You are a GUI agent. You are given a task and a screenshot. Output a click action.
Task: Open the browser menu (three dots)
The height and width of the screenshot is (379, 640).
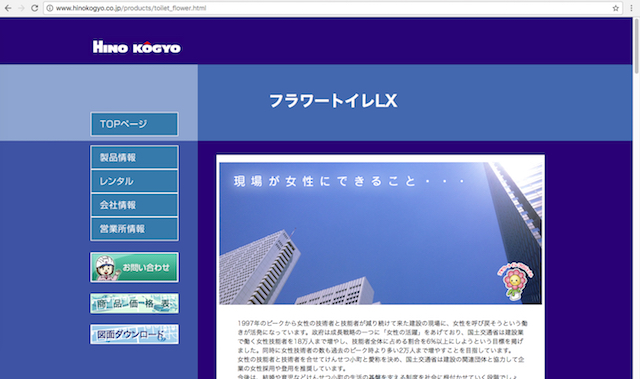(631, 8)
